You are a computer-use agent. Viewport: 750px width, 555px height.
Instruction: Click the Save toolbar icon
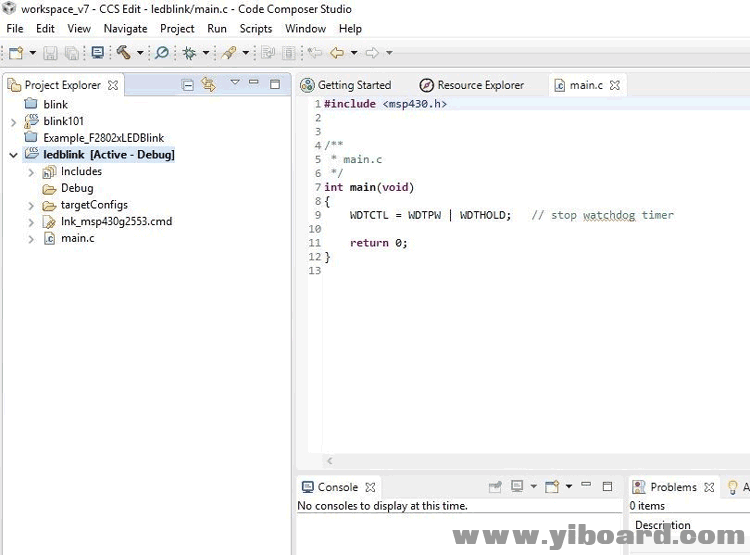point(50,53)
